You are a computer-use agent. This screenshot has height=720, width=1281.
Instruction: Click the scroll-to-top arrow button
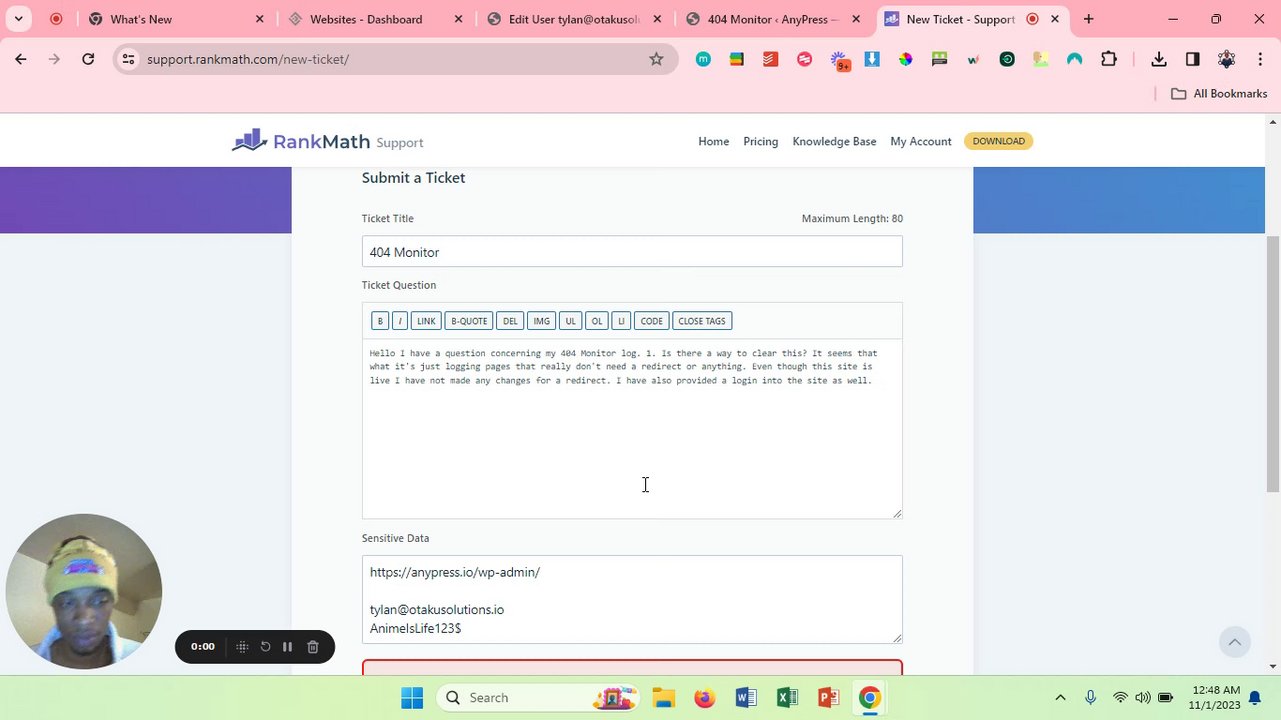[1234, 642]
